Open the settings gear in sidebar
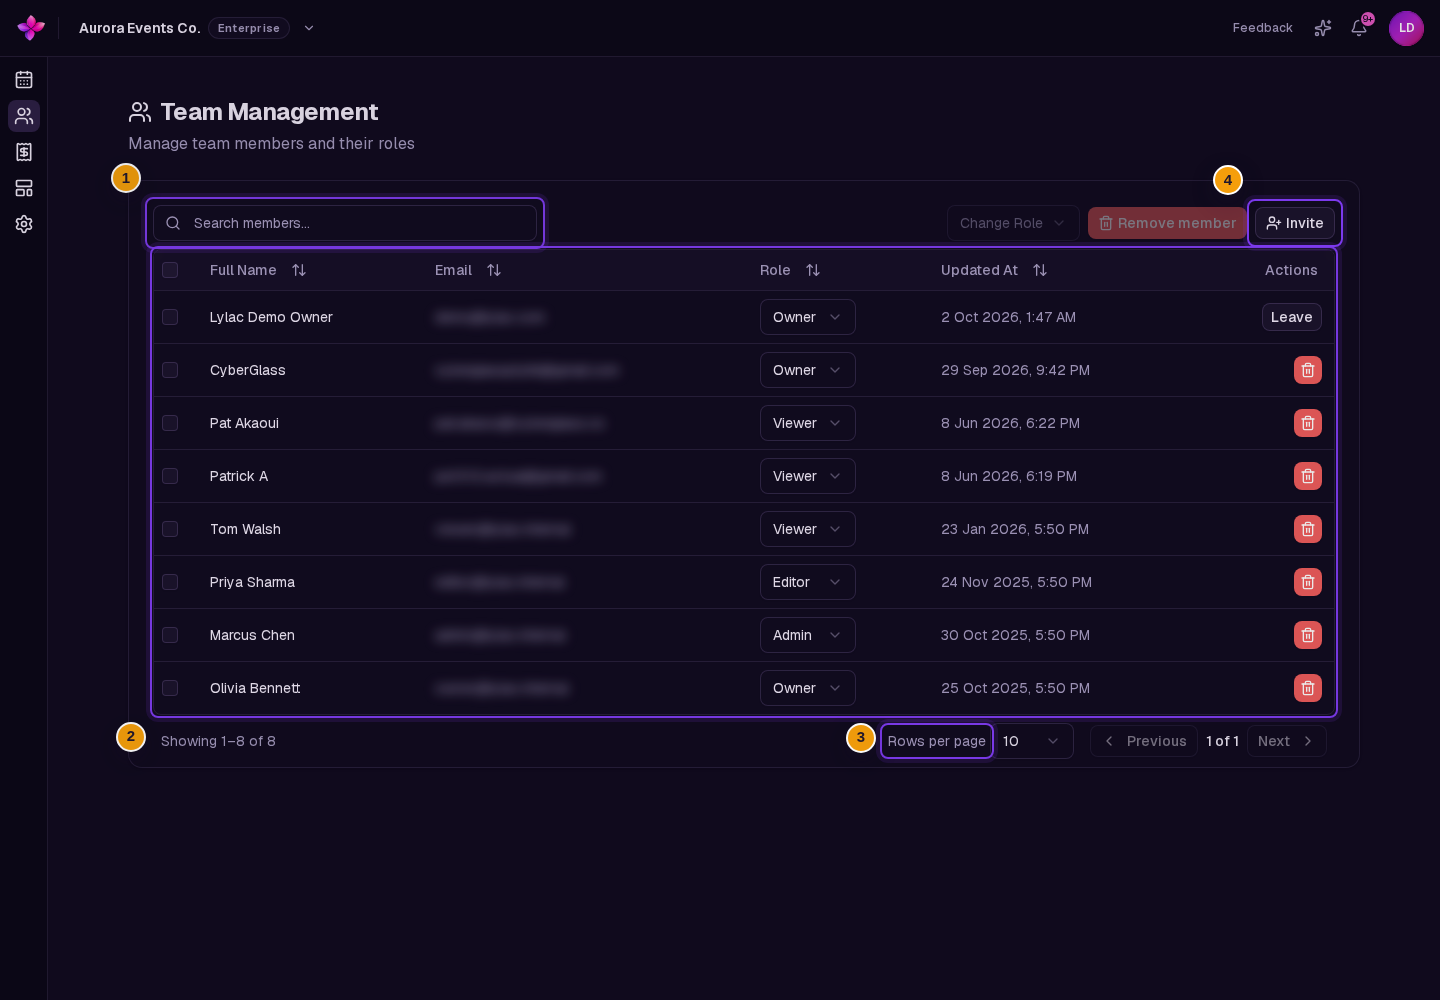1440x1000 pixels. point(24,224)
